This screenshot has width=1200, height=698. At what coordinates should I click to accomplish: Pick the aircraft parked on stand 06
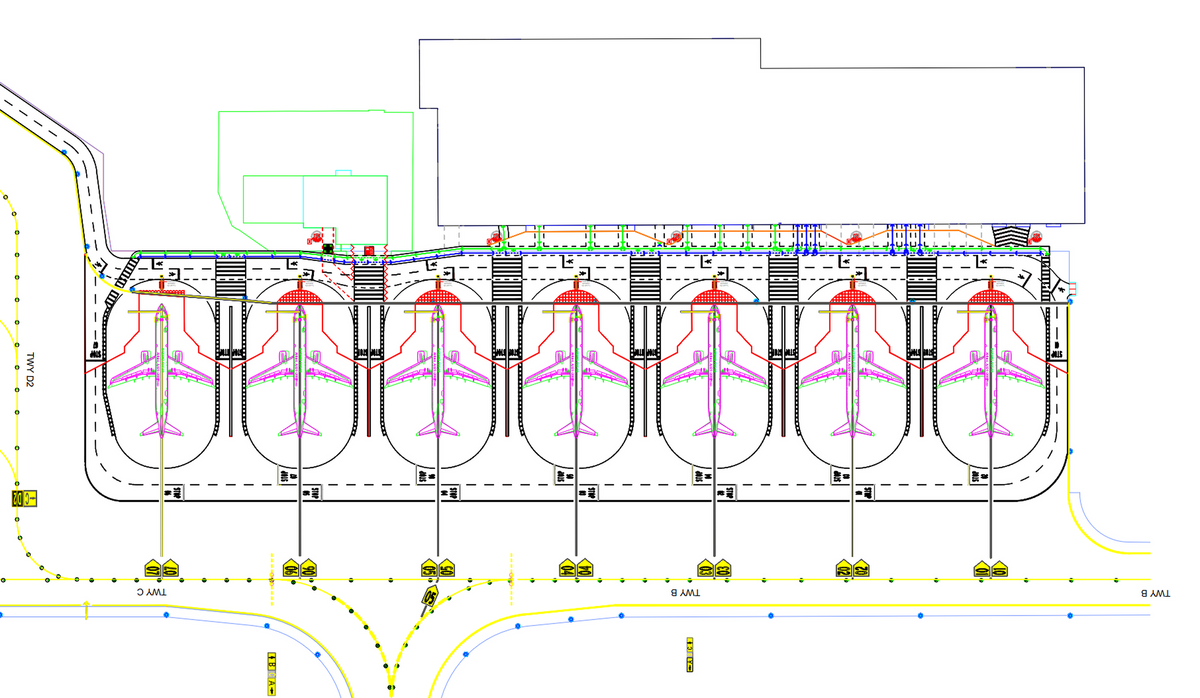[x=299, y=371]
